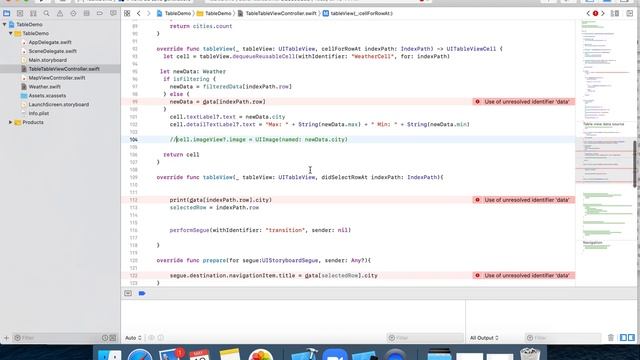Jump to previous issue arrow
Screen dimensions: 640x360
[x=588, y=13]
